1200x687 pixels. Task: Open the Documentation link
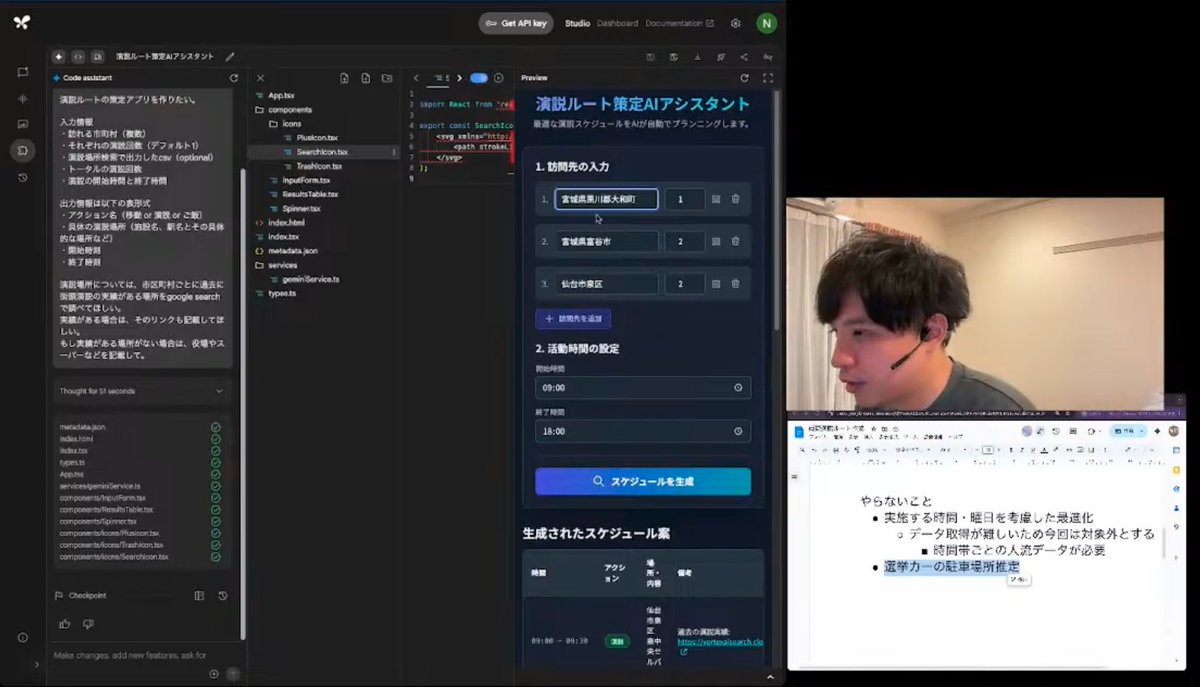[x=679, y=23]
